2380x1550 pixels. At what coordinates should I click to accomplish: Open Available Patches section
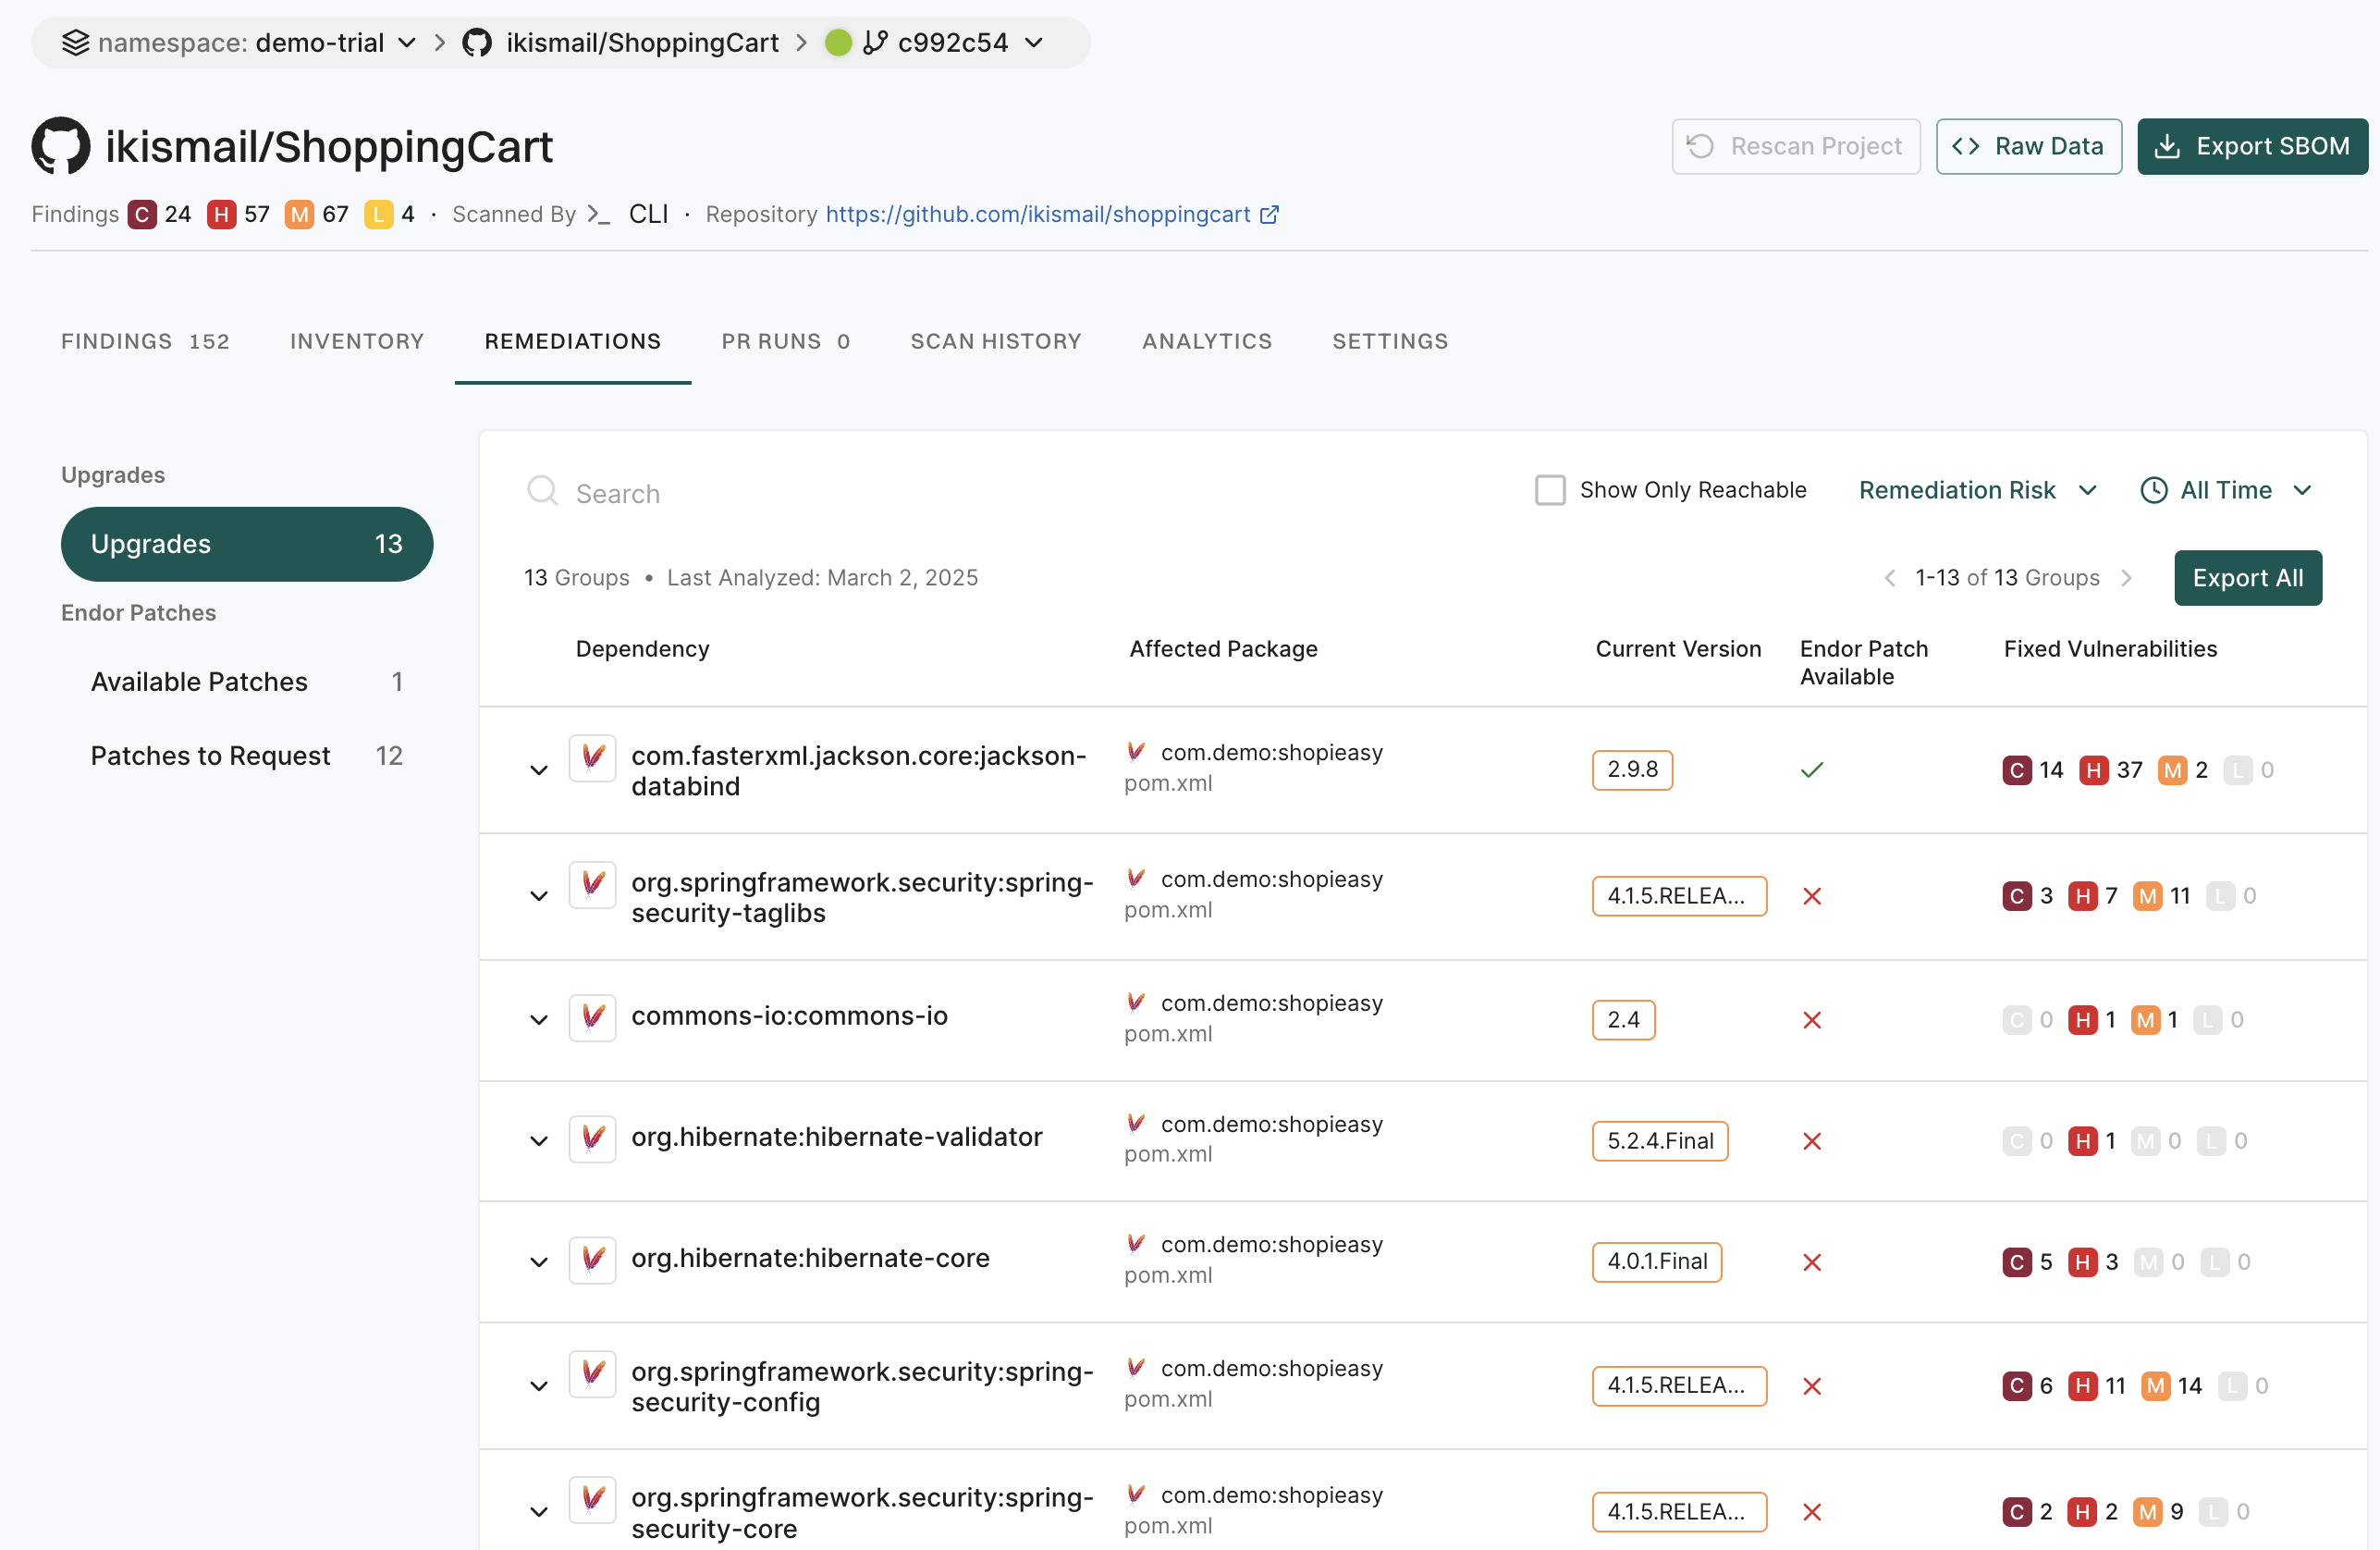pyautogui.click(x=198, y=681)
